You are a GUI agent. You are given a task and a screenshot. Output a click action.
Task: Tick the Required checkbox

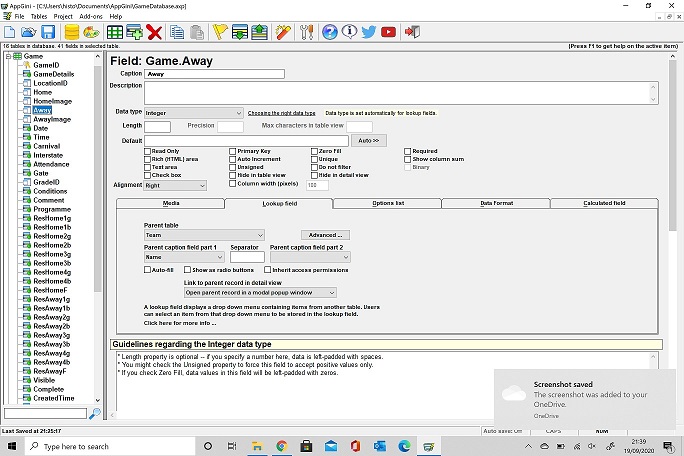click(407, 151)
